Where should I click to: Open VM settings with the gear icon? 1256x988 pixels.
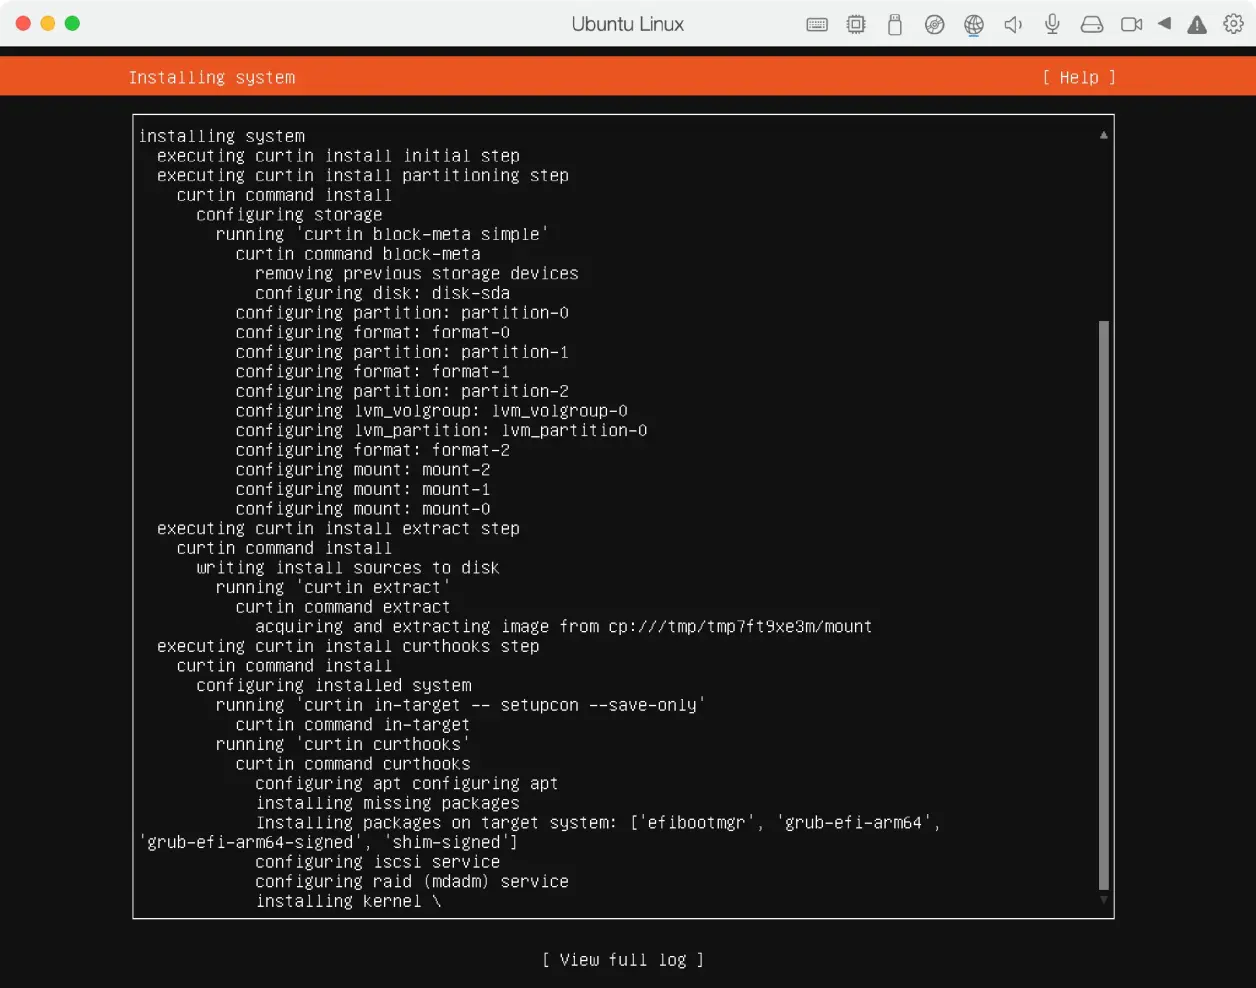[x=1234, y=24]
